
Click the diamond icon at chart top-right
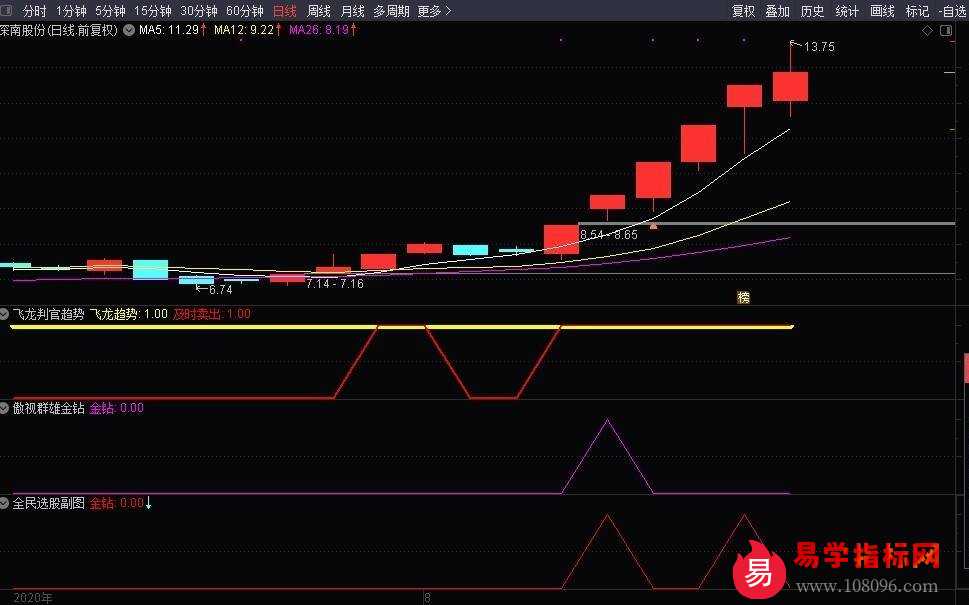927,31
